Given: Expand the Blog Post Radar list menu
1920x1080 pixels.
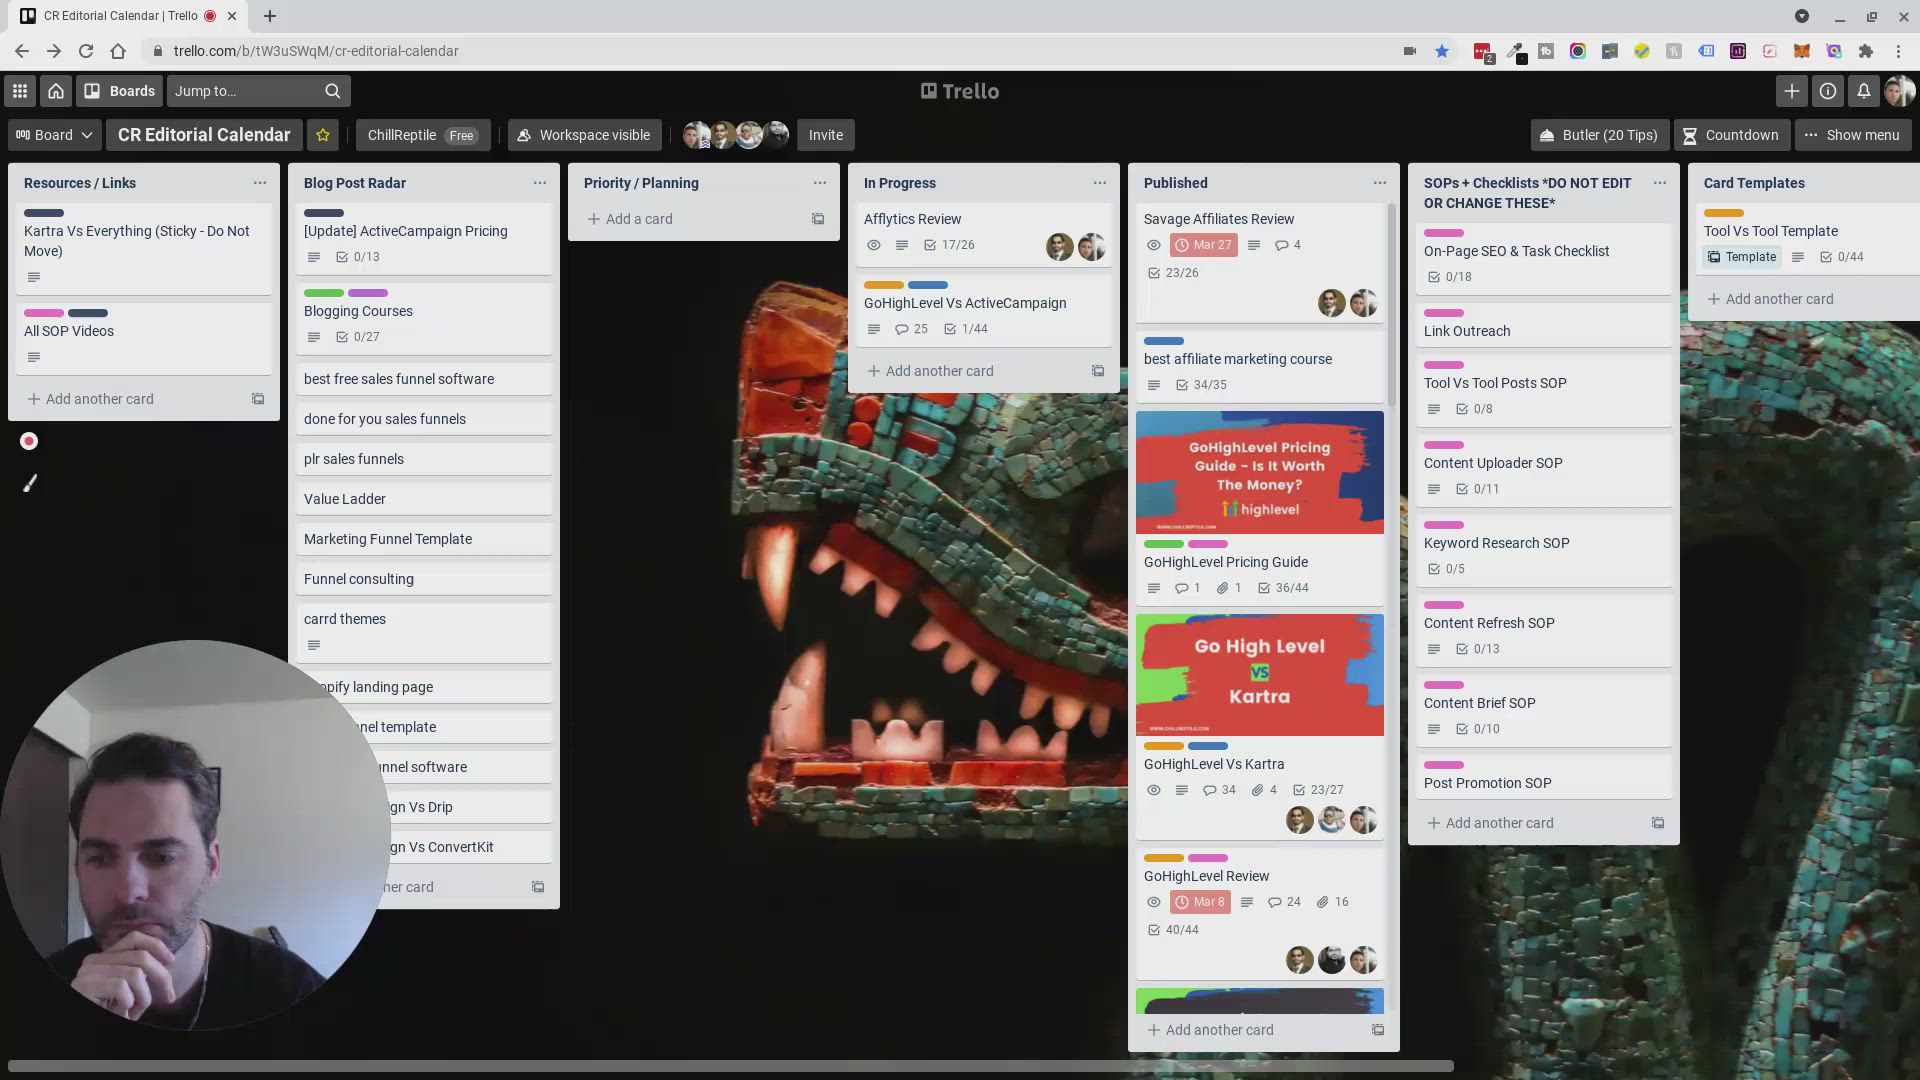Looking at the screenshot, I should pos(538,183).
